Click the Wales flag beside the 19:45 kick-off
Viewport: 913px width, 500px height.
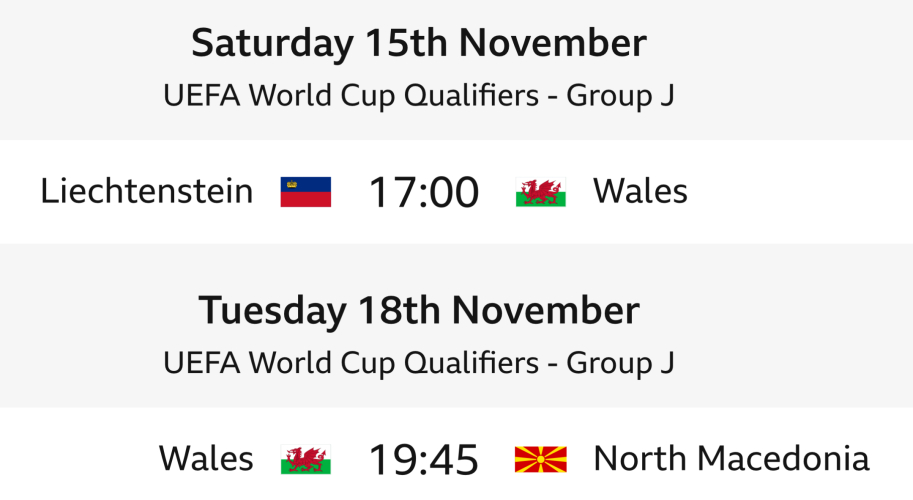[305, 460]
